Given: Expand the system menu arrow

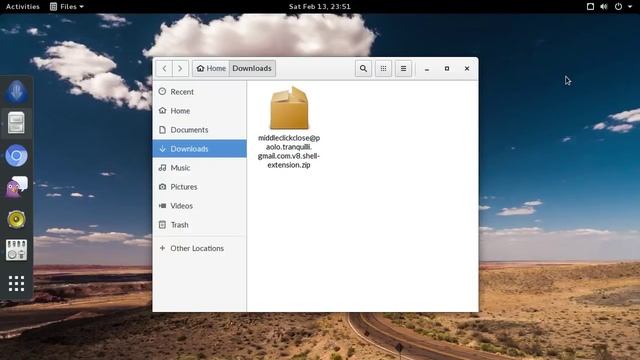Looking at the screenshot, I should (x=630, y=7).
